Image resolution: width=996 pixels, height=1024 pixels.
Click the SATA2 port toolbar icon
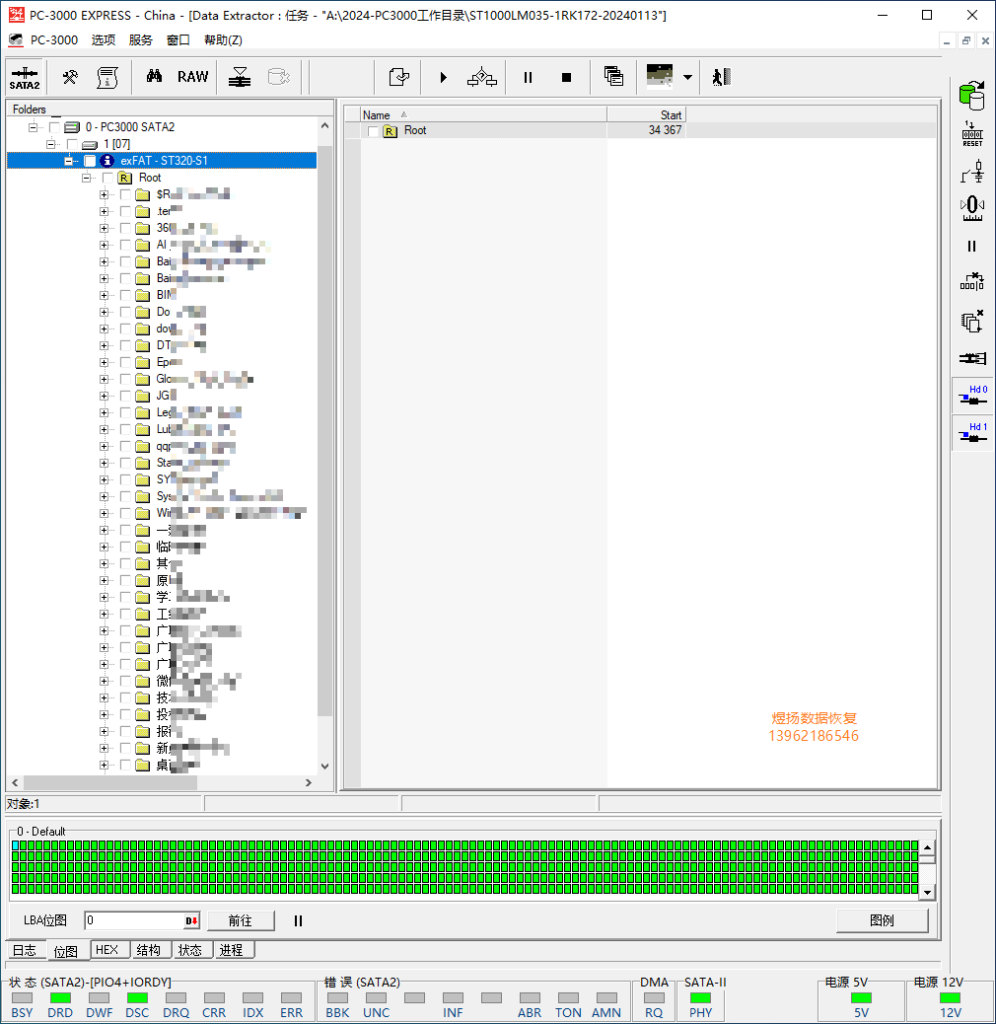[24, 78]
